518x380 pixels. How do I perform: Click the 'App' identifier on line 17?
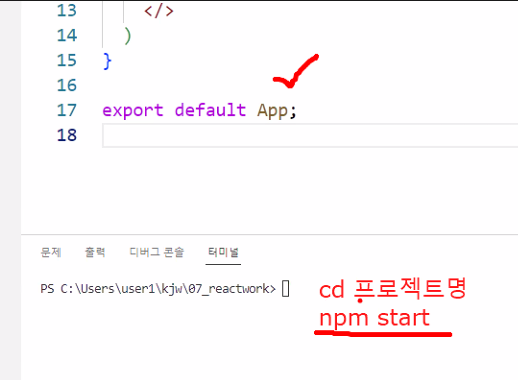click(272, 111)
